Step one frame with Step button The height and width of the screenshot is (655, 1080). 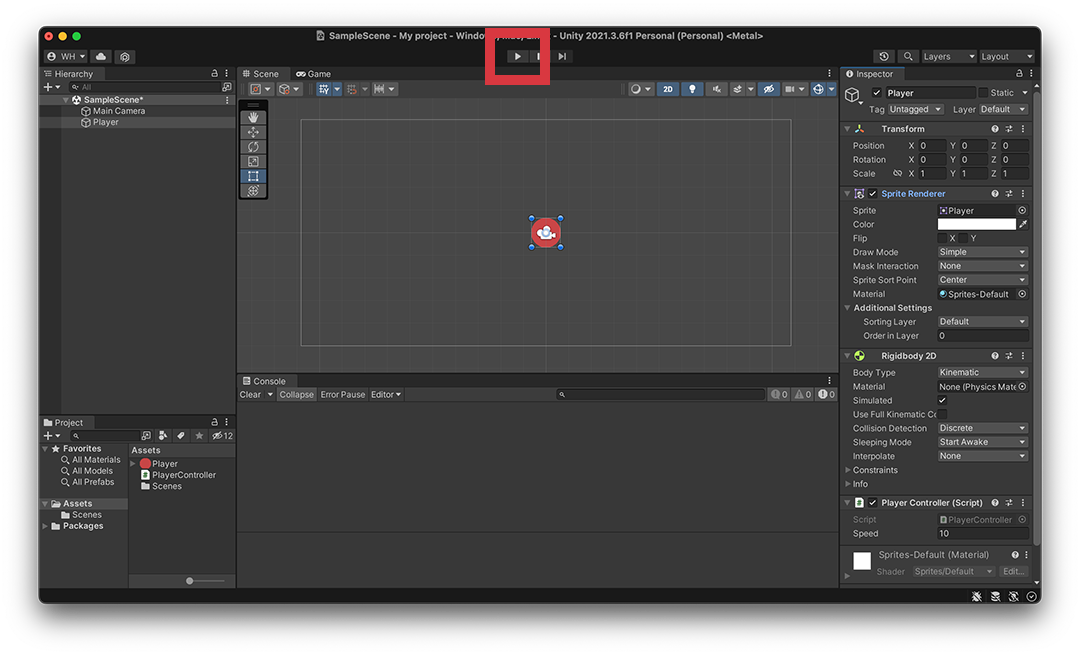[562, 56]
